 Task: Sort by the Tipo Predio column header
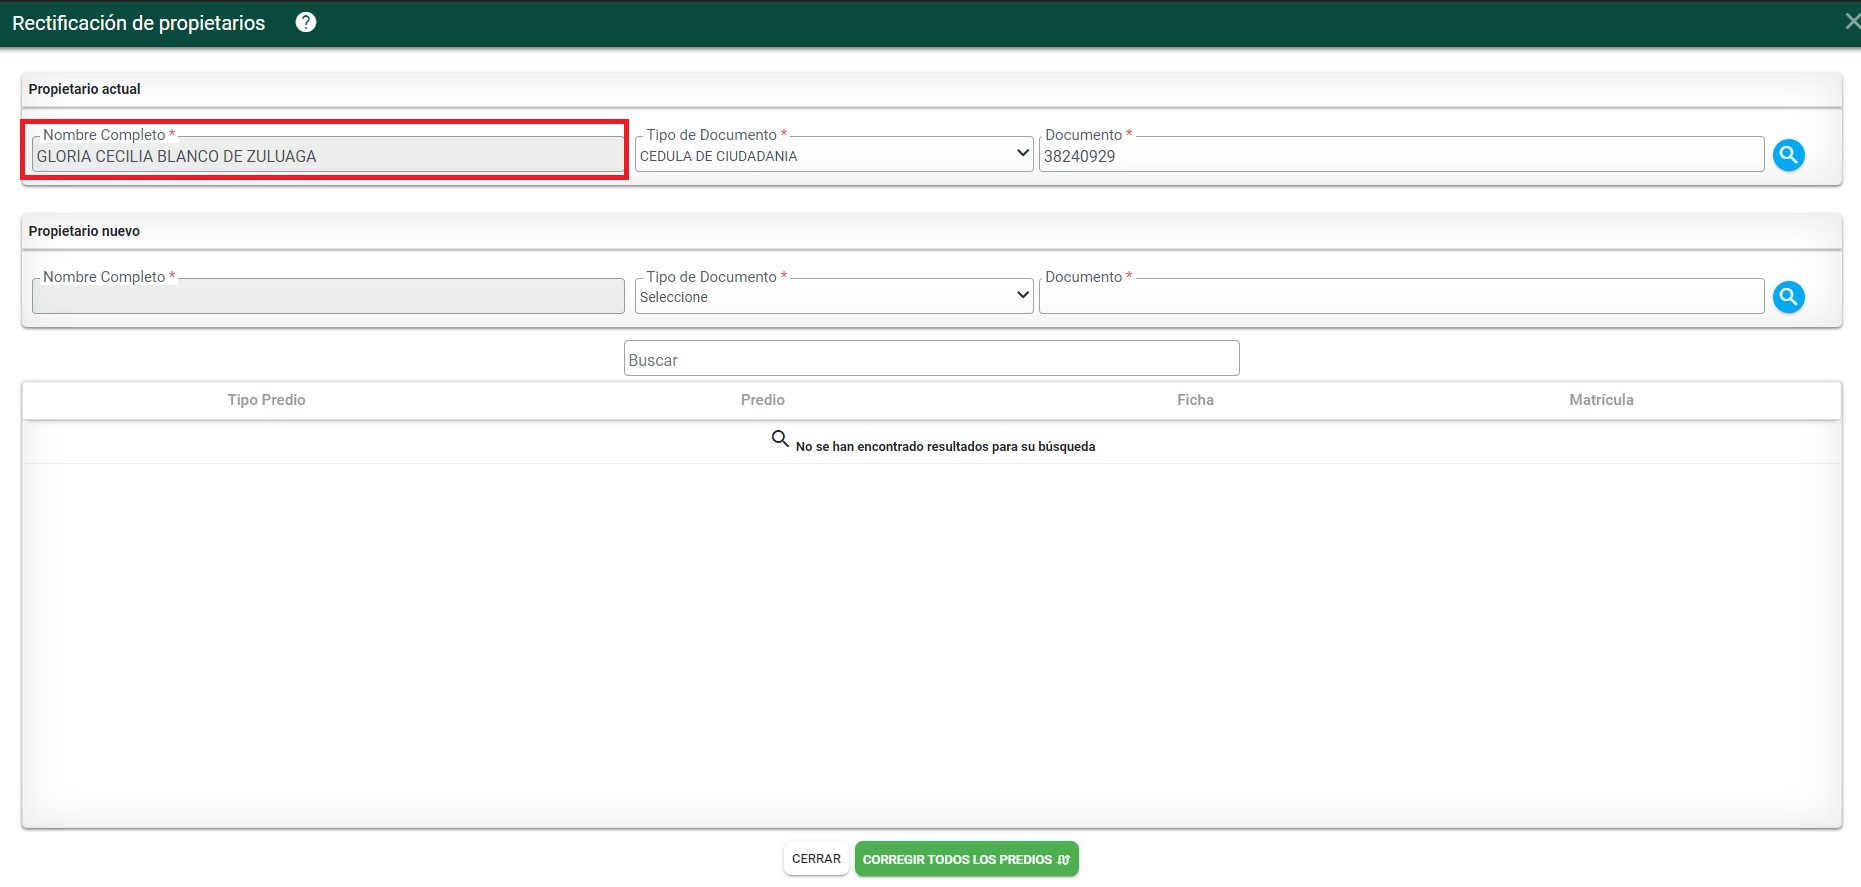[x=266, y=400]
